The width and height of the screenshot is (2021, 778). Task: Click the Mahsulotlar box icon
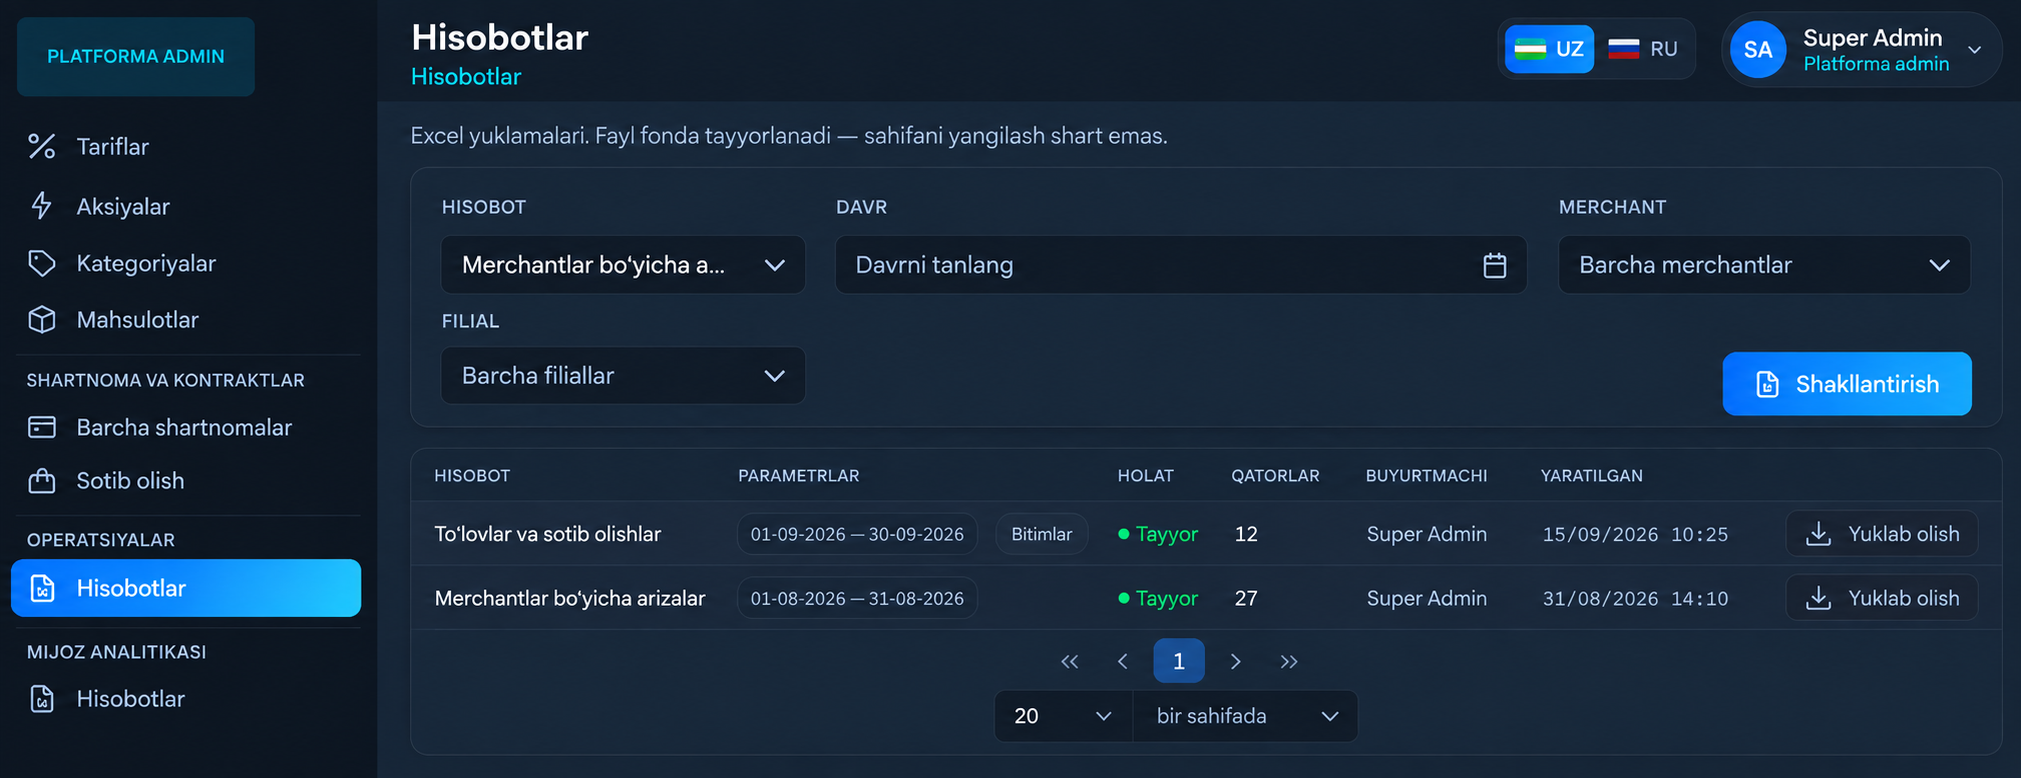coord(42,320)
